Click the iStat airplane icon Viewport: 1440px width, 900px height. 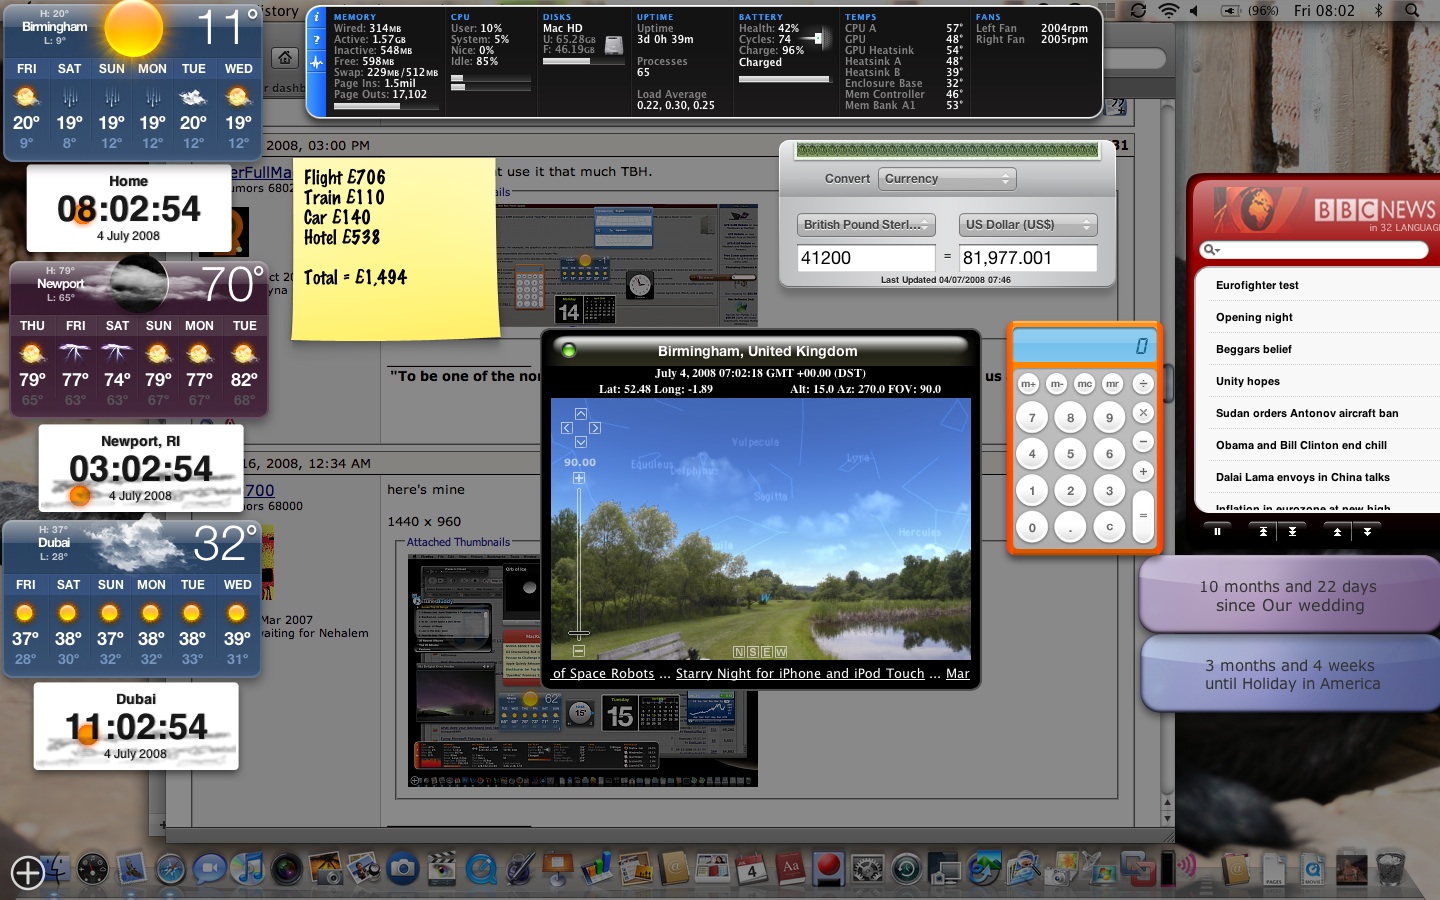pos(317,62)
